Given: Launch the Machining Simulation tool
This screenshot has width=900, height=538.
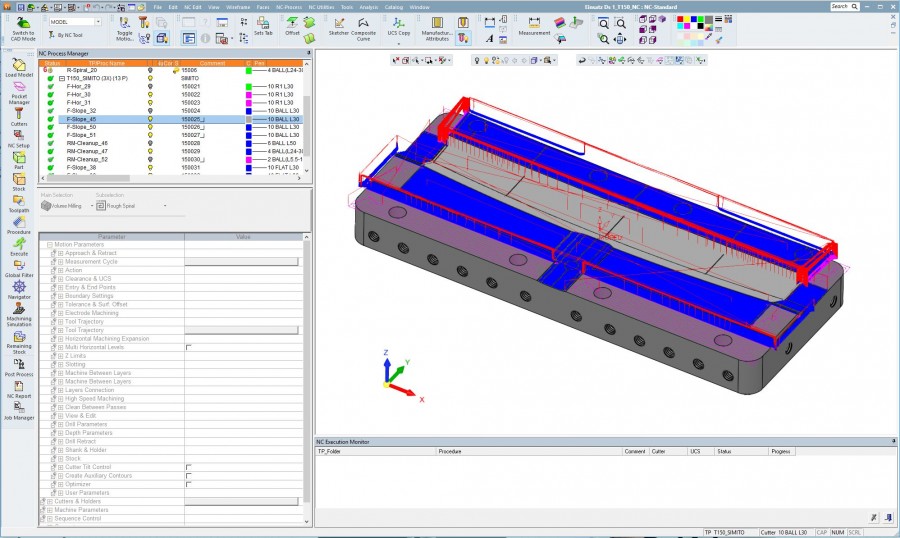Looking at the screenshot, I should point(19,312).
